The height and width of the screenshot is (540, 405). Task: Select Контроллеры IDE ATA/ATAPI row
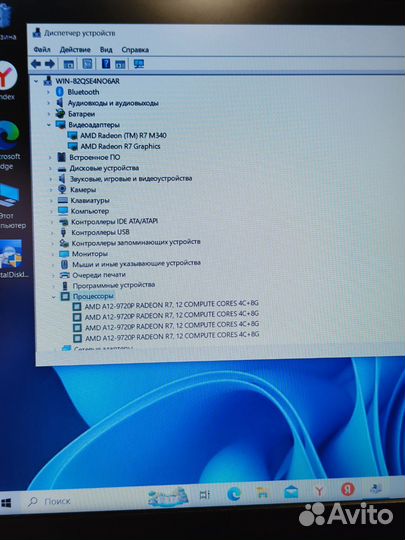click(x=114, y=221)
